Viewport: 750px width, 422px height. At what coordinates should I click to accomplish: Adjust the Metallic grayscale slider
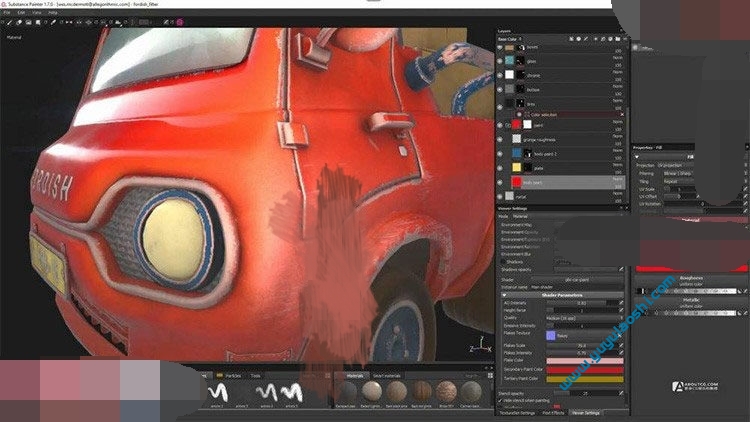686,313
